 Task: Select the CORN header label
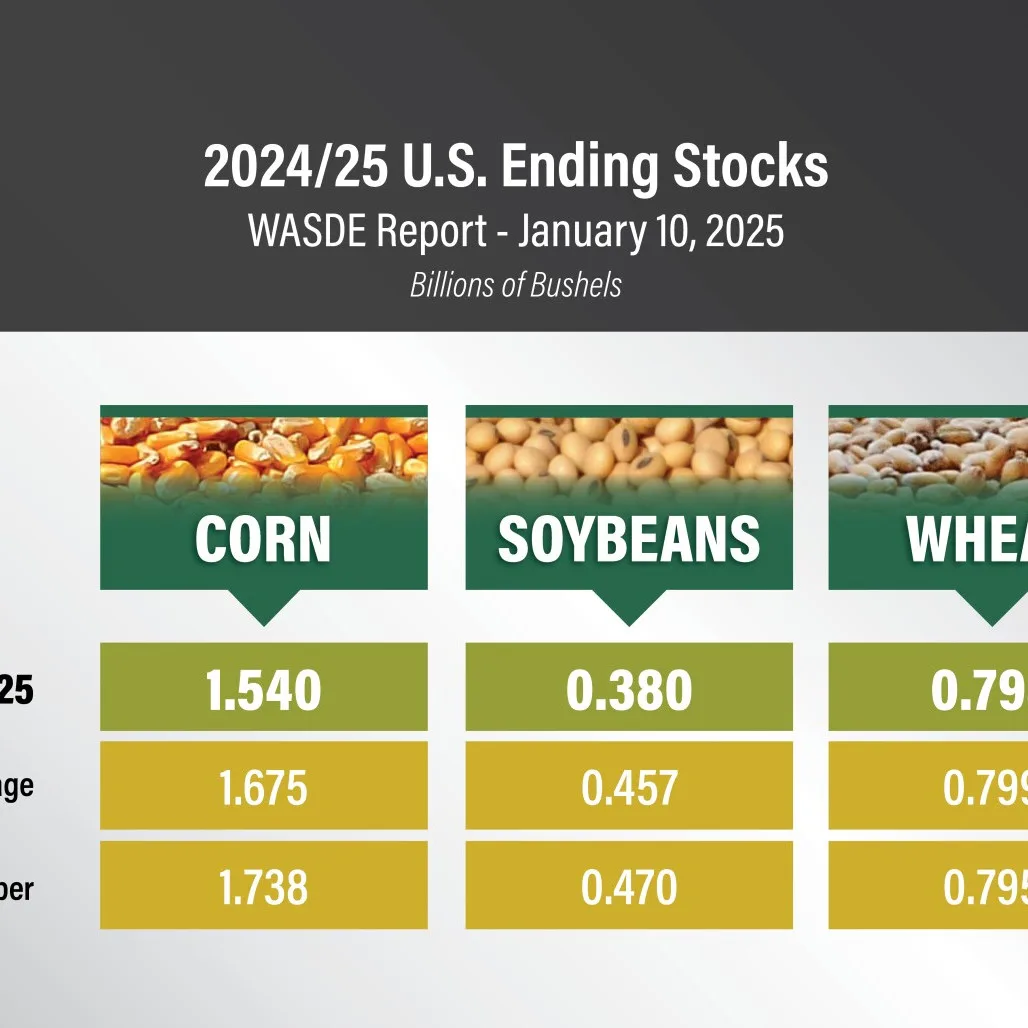(263, 539)
